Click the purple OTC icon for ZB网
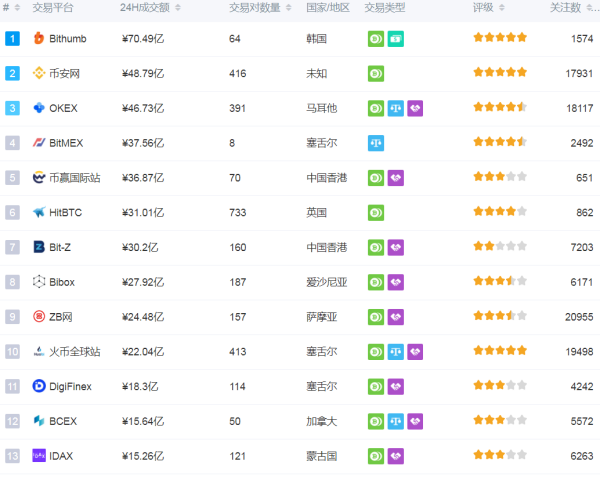The height and width of the screenshot is (480, 600). click(396, 317)
